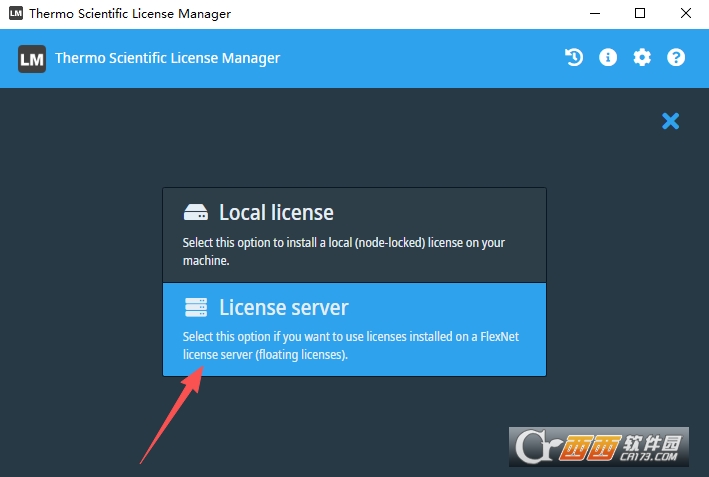The width and height of the screenshot is (709, 477).
Task: Click the title bar LM app icon
Action: pyautogui.click(x=16, y=13)
